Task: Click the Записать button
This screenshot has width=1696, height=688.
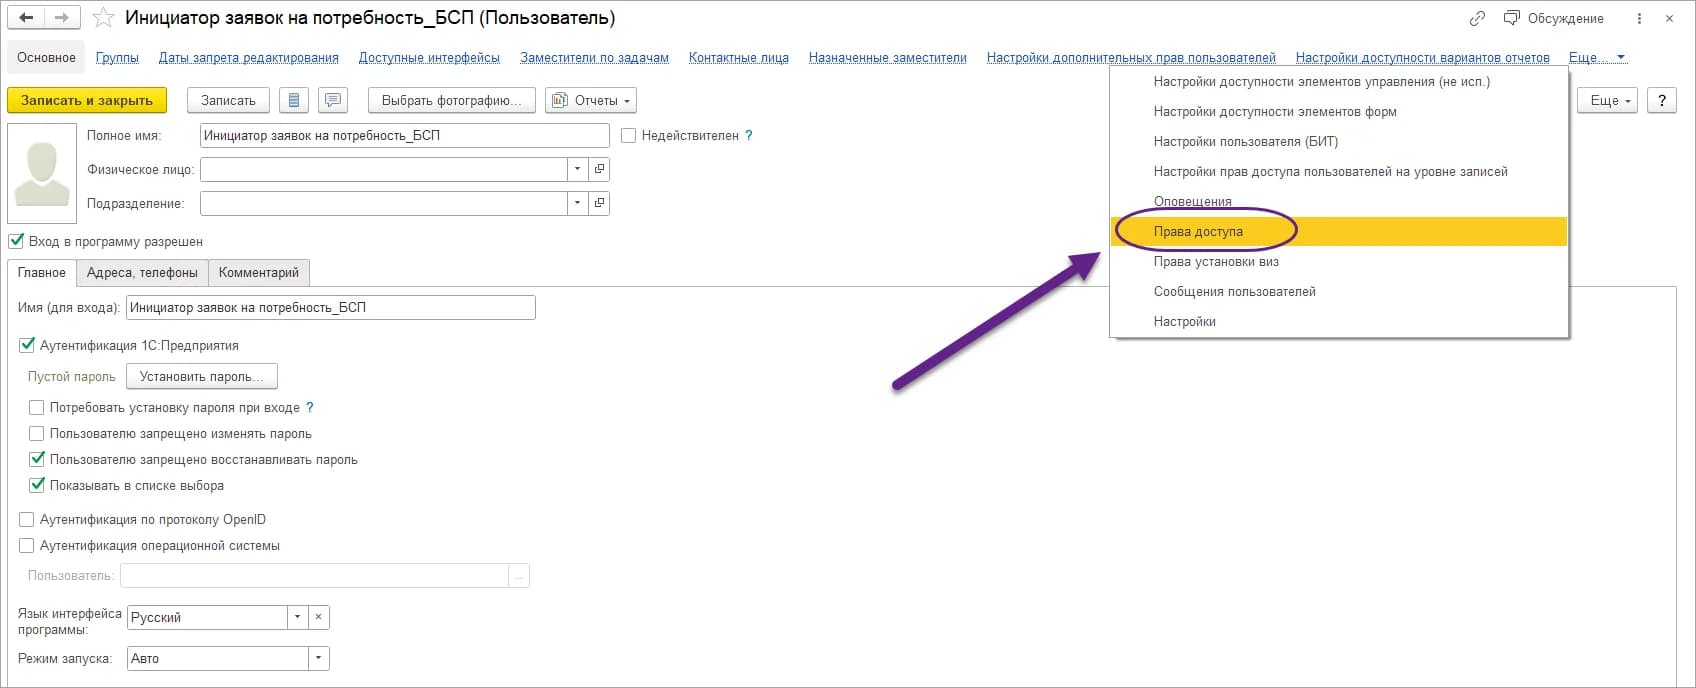Action: (x=228, y=100)
